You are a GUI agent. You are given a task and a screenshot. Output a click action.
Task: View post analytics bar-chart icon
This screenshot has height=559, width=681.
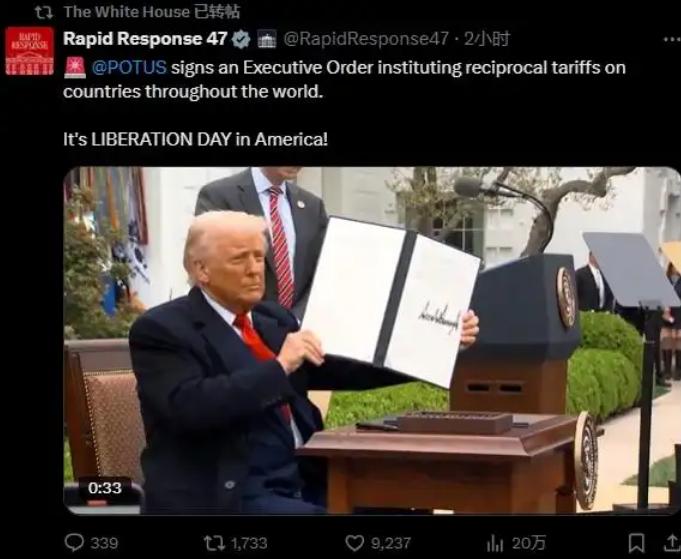(495, 543)
